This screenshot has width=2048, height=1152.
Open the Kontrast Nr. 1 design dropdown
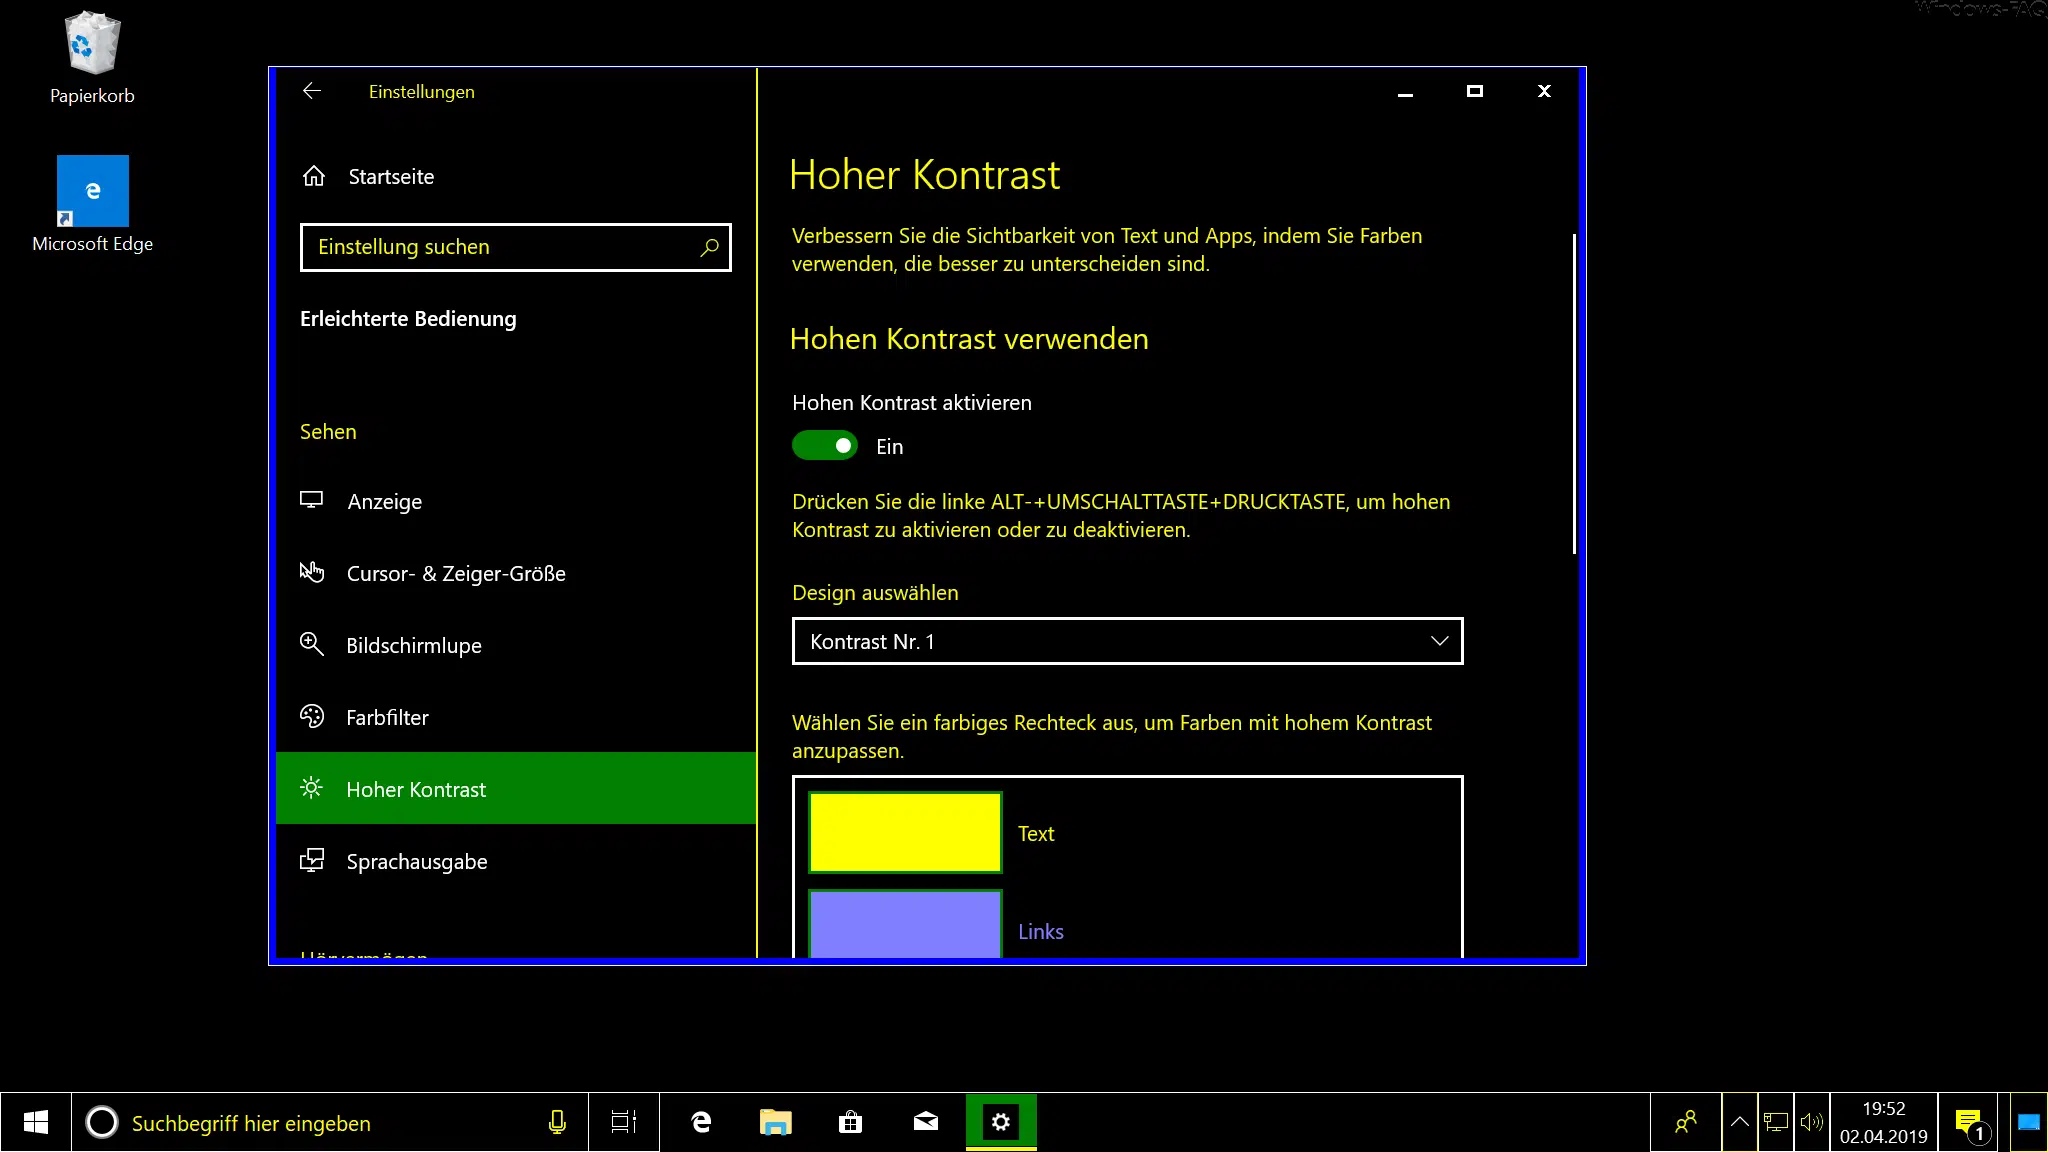point(1127,641)
